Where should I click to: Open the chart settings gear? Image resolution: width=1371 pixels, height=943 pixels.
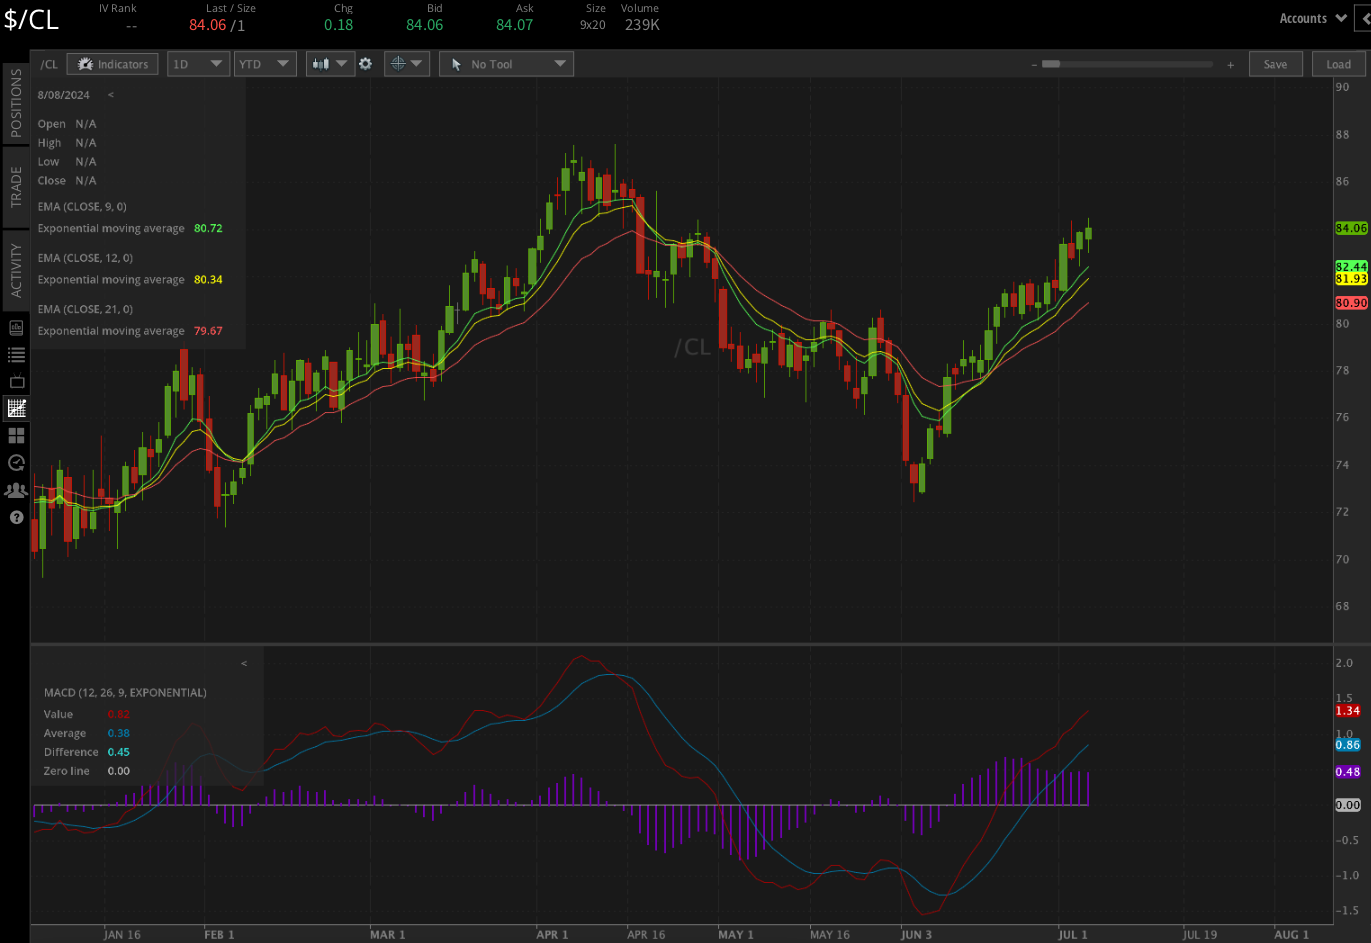pos(365,63)
